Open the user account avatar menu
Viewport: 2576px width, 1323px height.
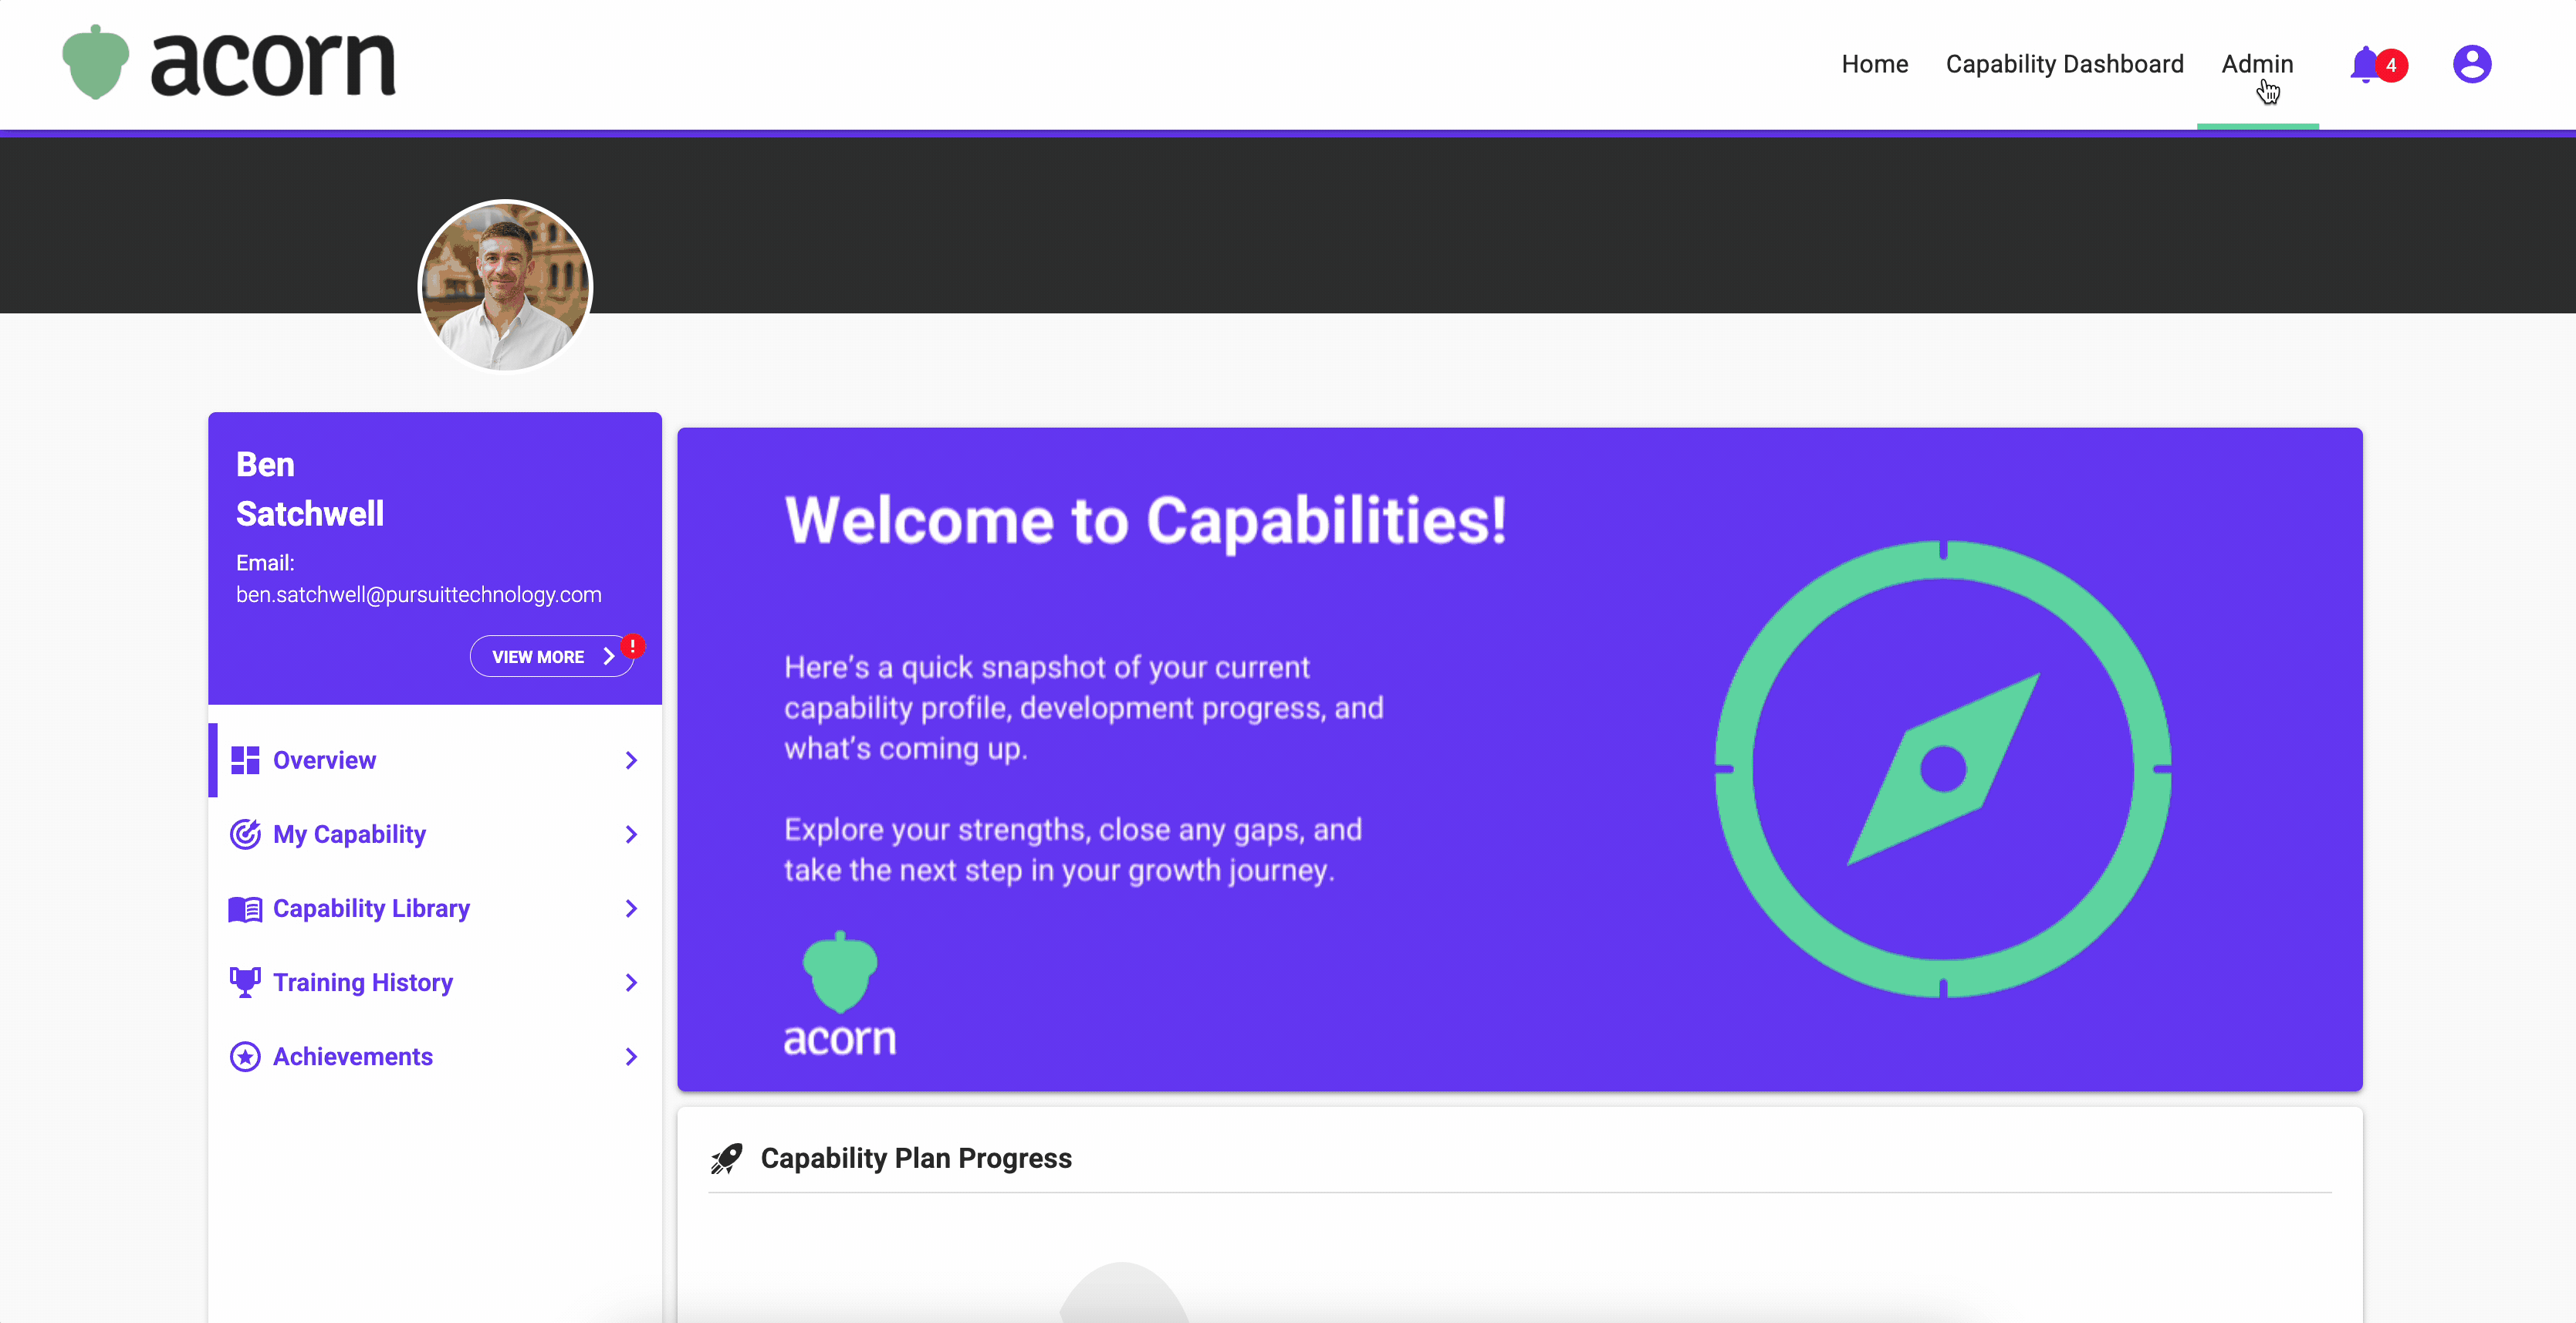click(x=2471, y=64)
